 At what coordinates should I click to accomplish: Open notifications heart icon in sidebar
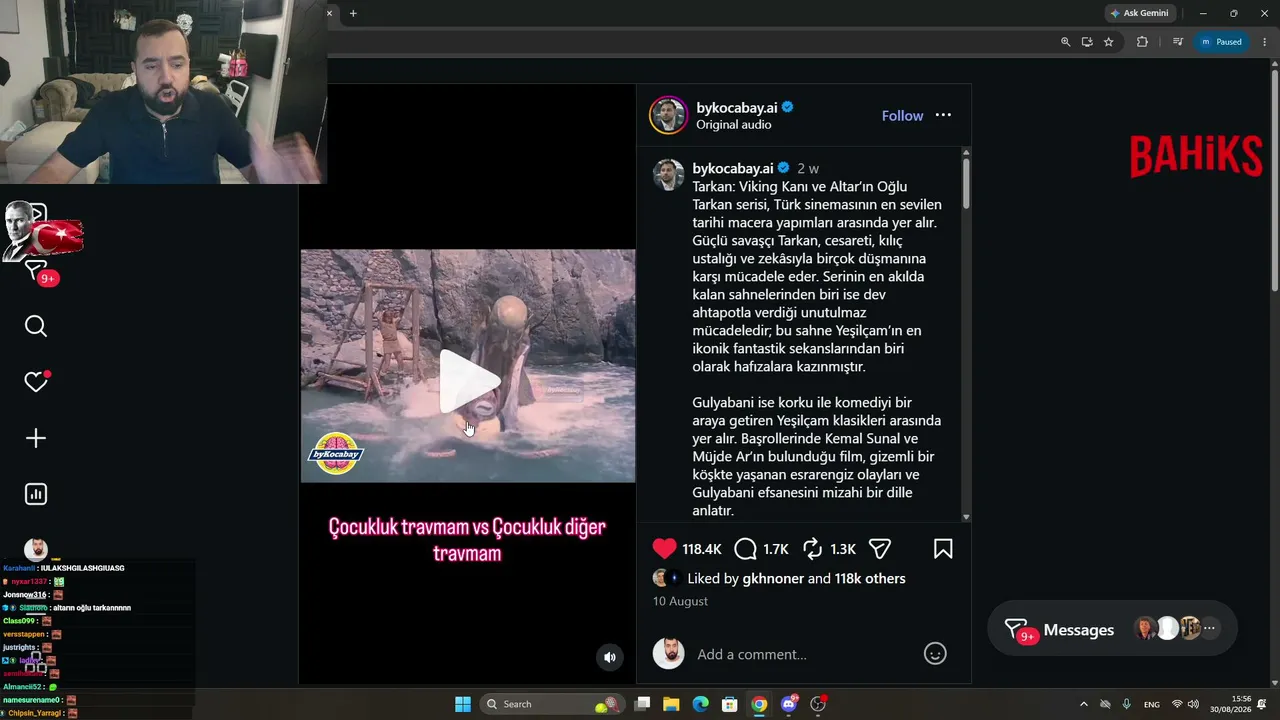click(36, 382)
